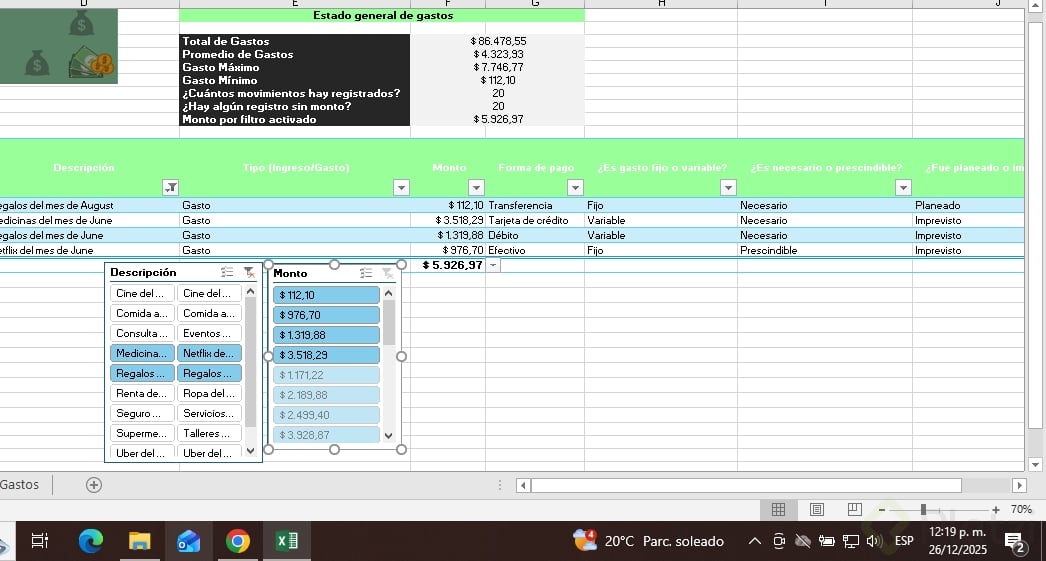Switch to the Gastos sheet tab
1046x561 pixels.
click(20, 485)
